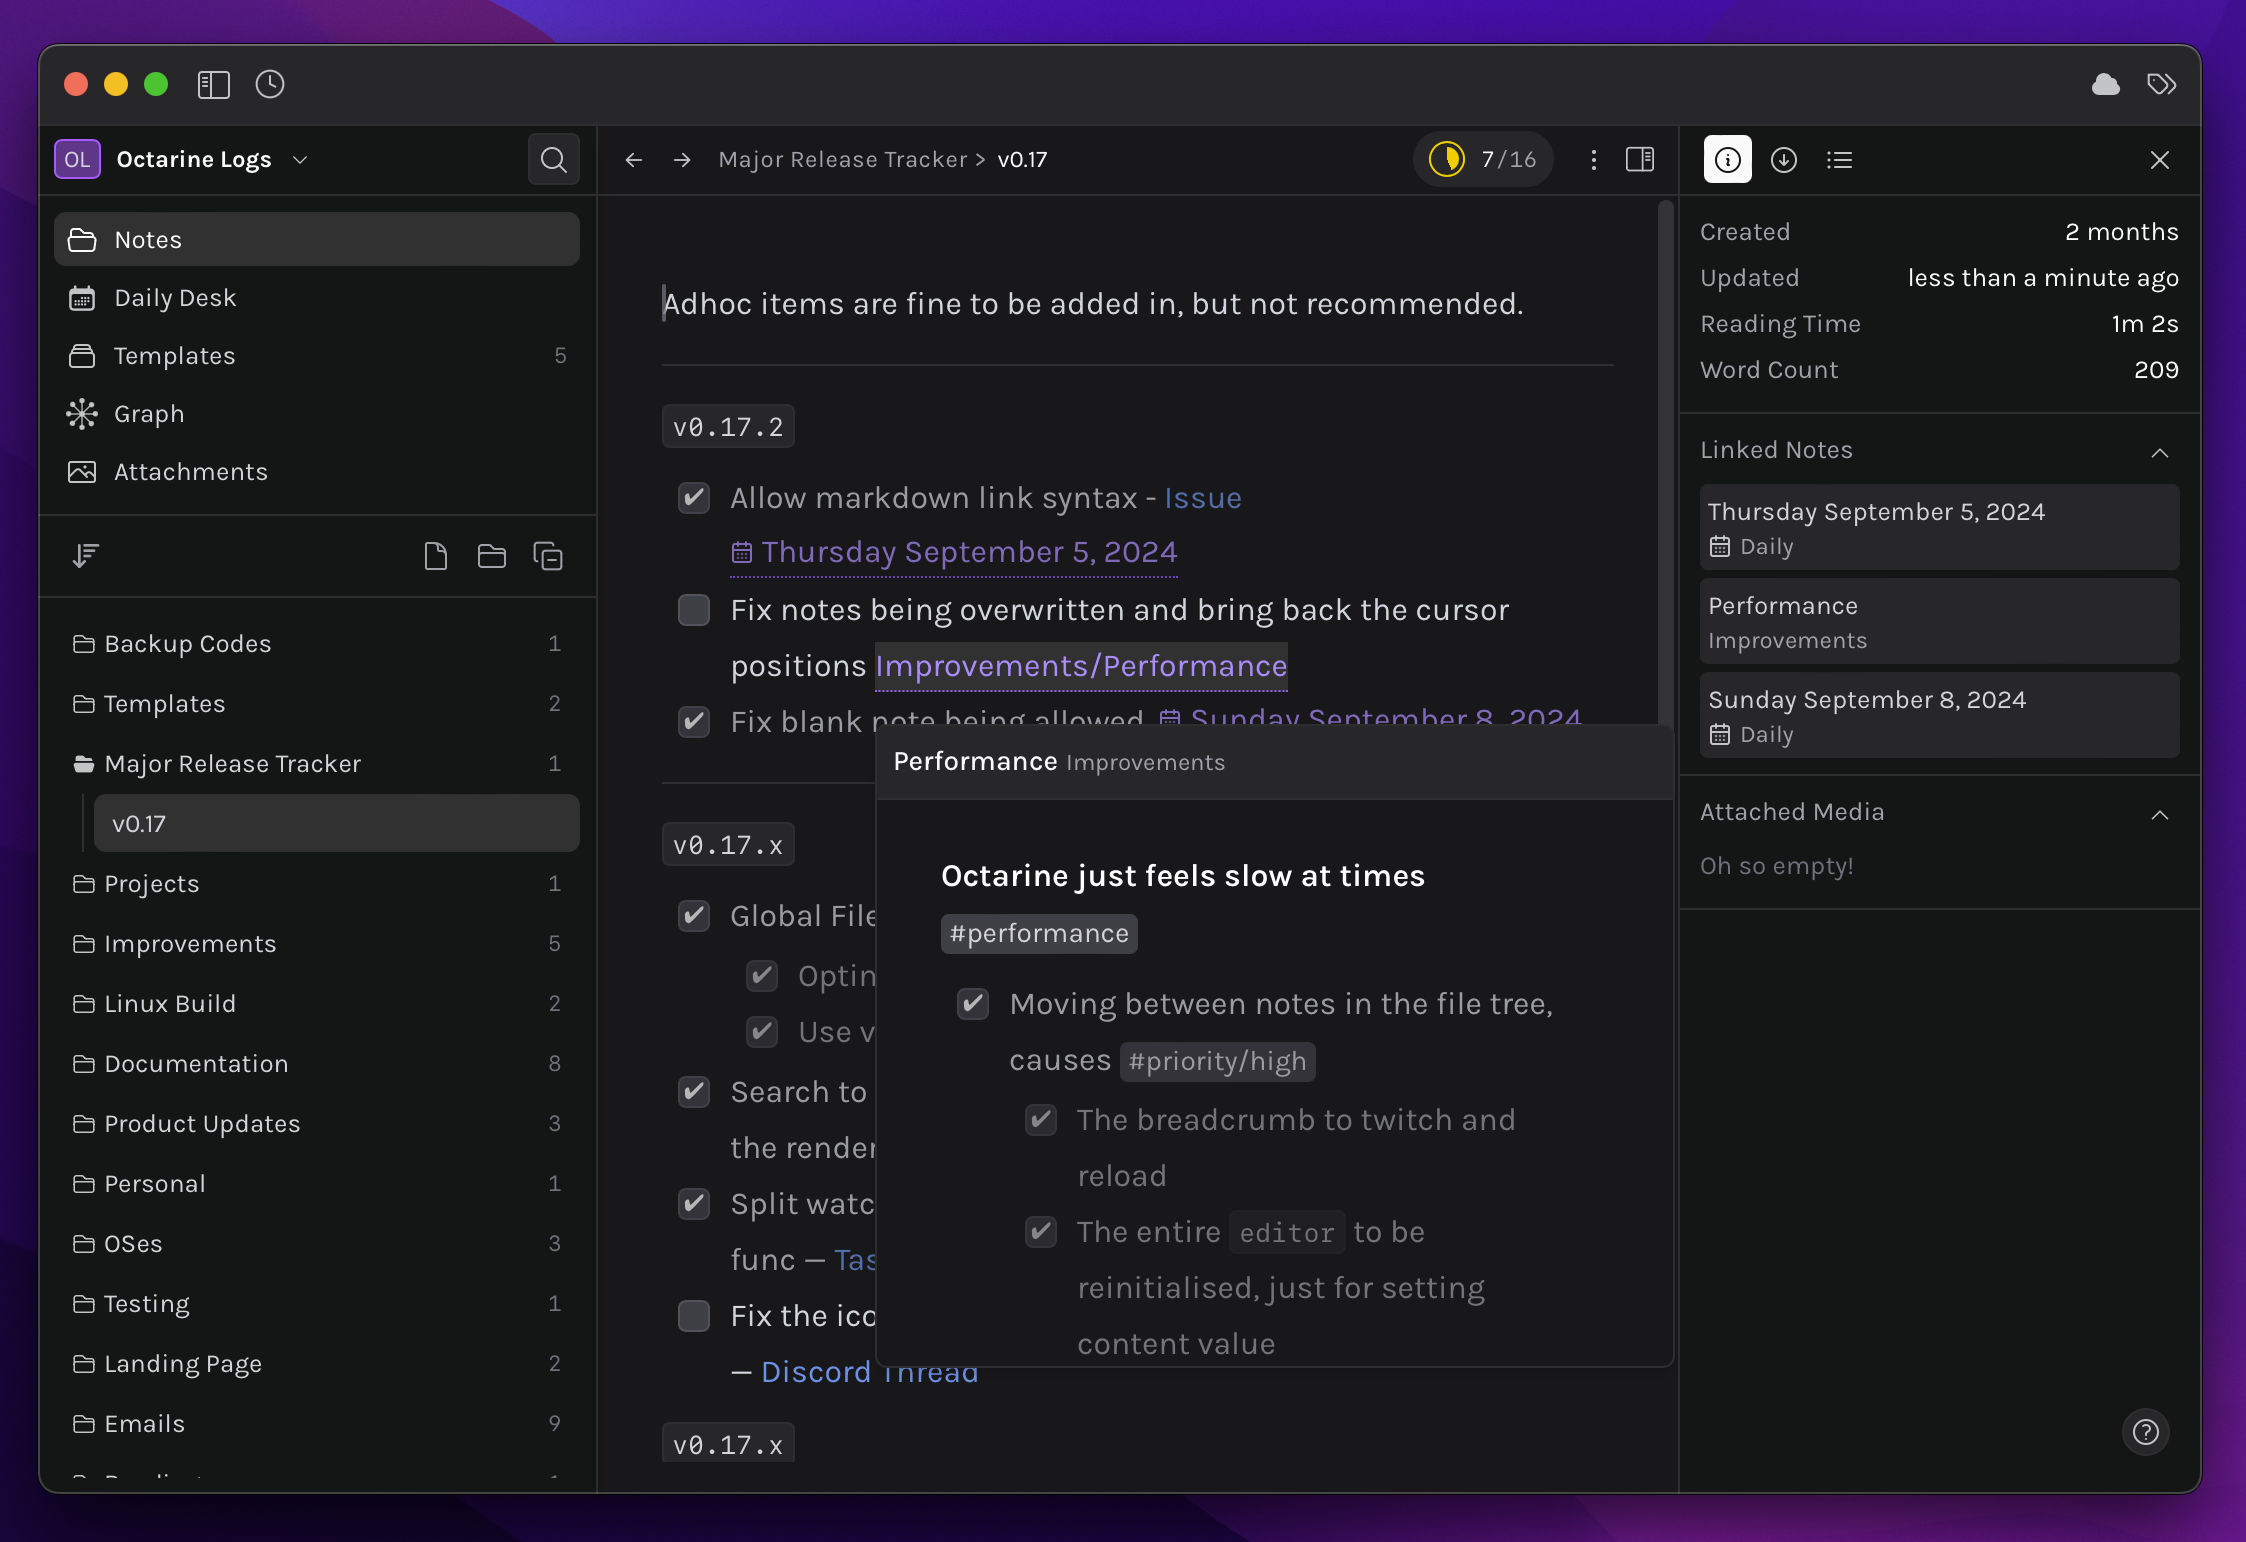Open Thursday September 5, 2024 date link

954,553
